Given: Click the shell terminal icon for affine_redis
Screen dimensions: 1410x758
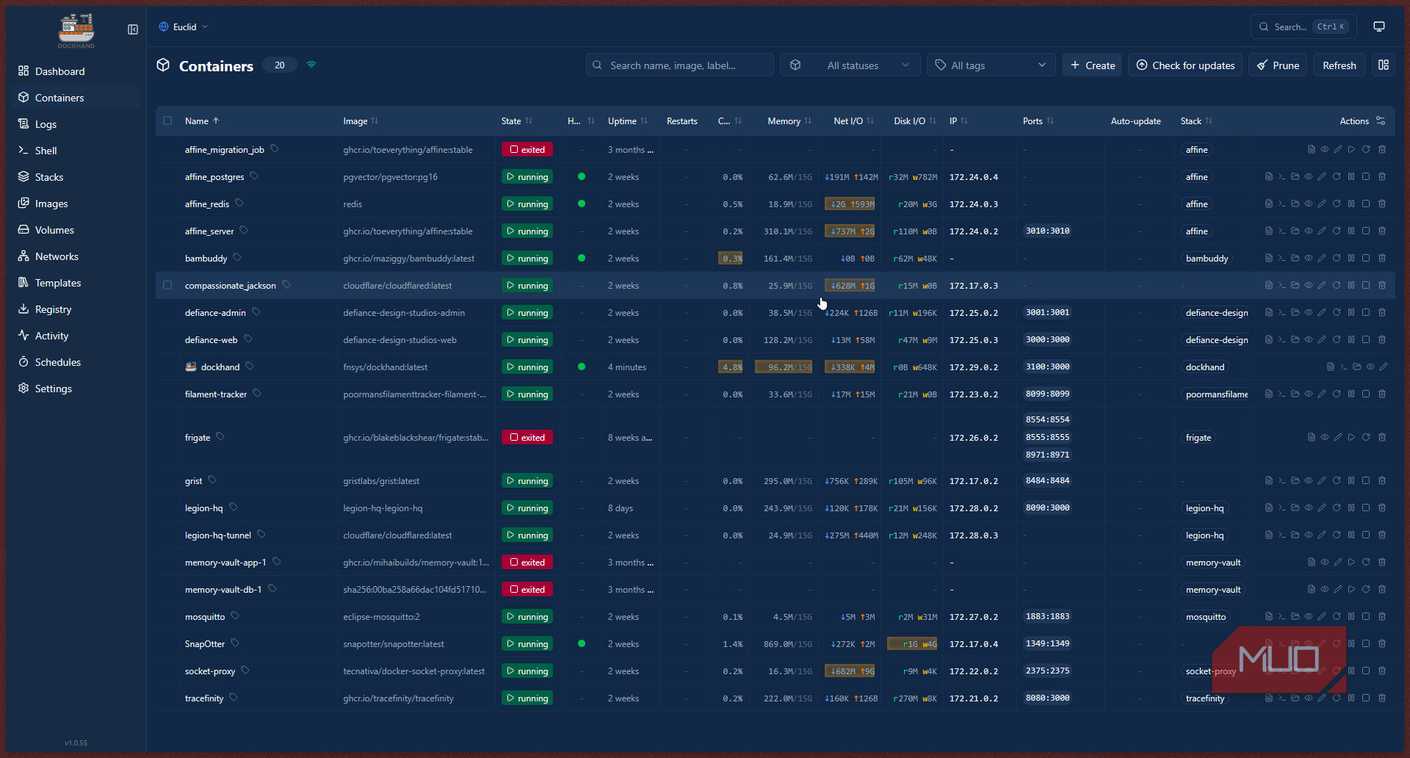Looking at the screenshot, I should 1282,204.
